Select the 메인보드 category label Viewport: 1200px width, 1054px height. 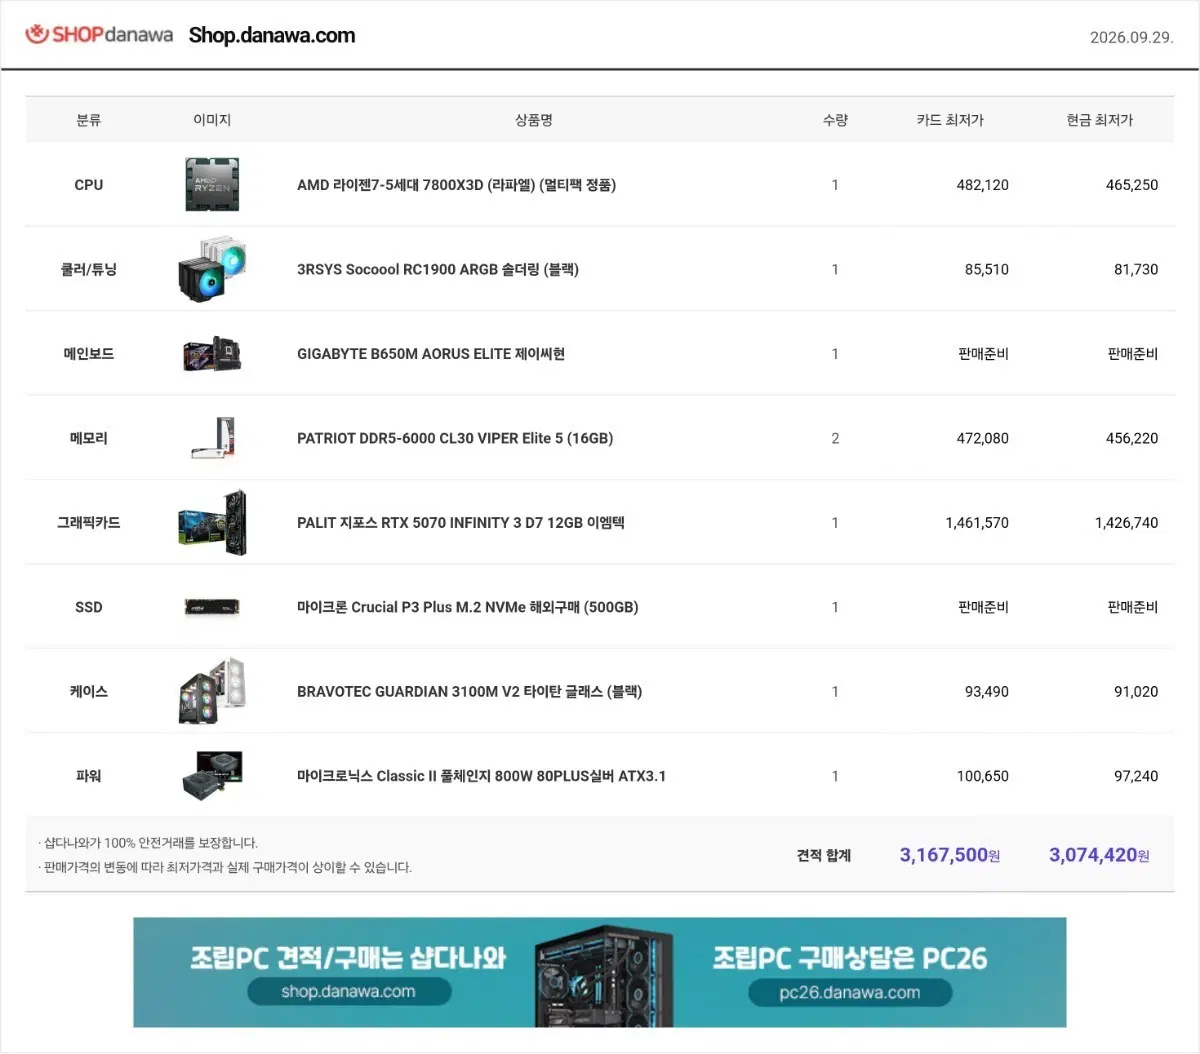(x=89, y=354)
